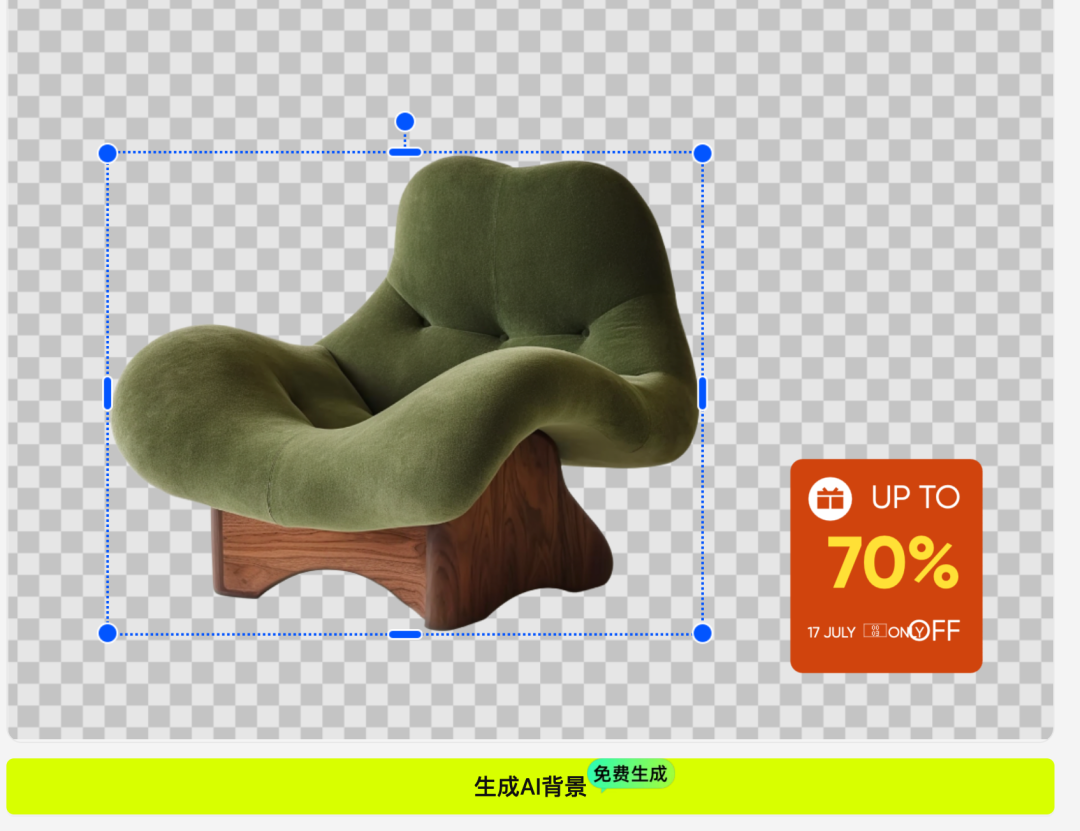
Task: Select the orange 70% OFF promo sticker
Action: [885, 565]
